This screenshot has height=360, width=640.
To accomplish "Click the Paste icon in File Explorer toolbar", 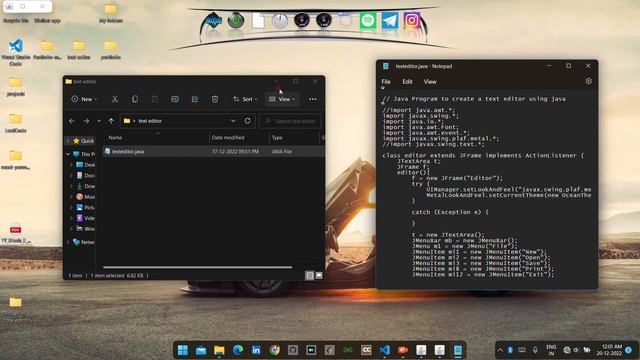I will point(155,99).
